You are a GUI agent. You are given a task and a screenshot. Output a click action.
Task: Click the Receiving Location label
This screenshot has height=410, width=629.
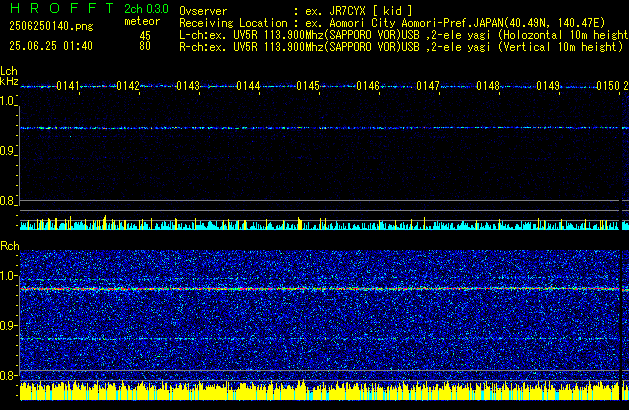(233, 23)
